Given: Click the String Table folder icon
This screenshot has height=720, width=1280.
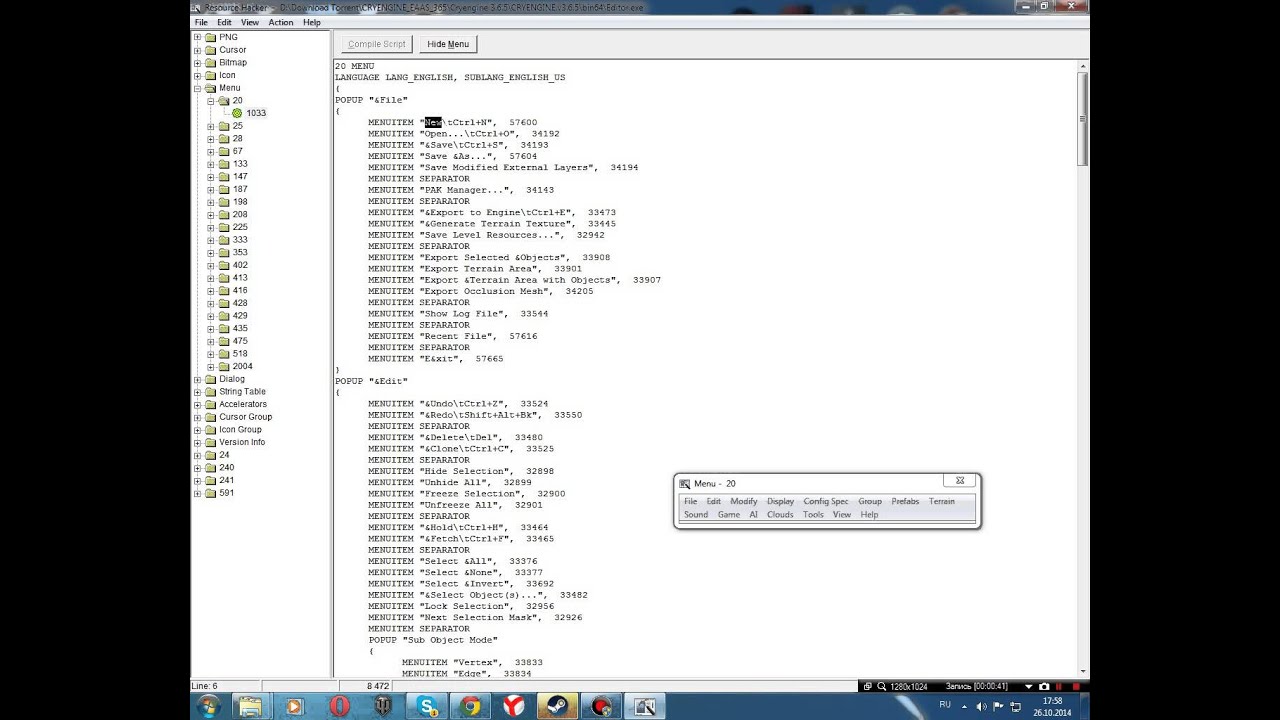Looking at the screenshot, I should [210, 392].
